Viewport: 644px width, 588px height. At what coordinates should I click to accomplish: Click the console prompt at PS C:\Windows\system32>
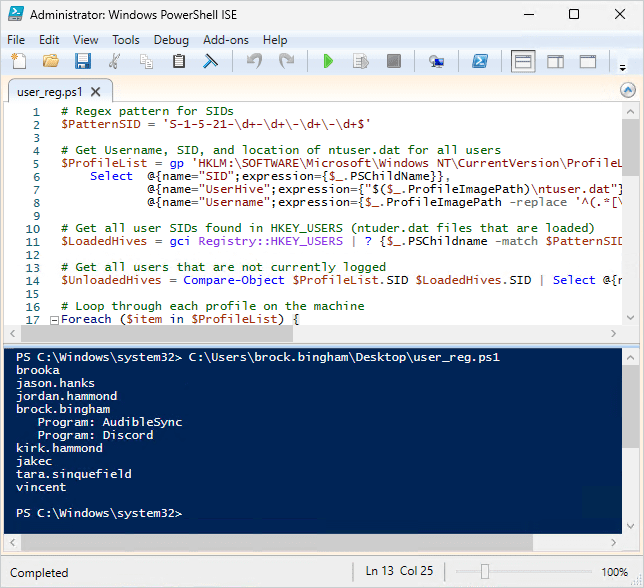pos(99,513)
